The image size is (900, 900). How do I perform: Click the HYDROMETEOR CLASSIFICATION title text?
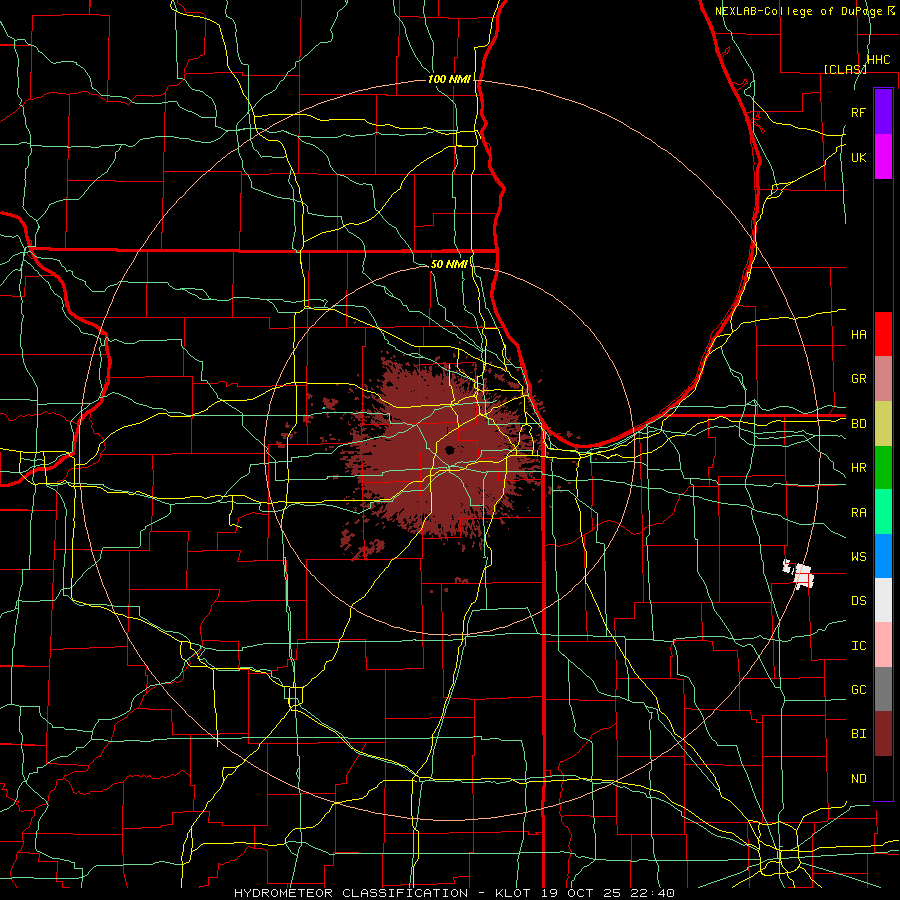tap(351, 893)
